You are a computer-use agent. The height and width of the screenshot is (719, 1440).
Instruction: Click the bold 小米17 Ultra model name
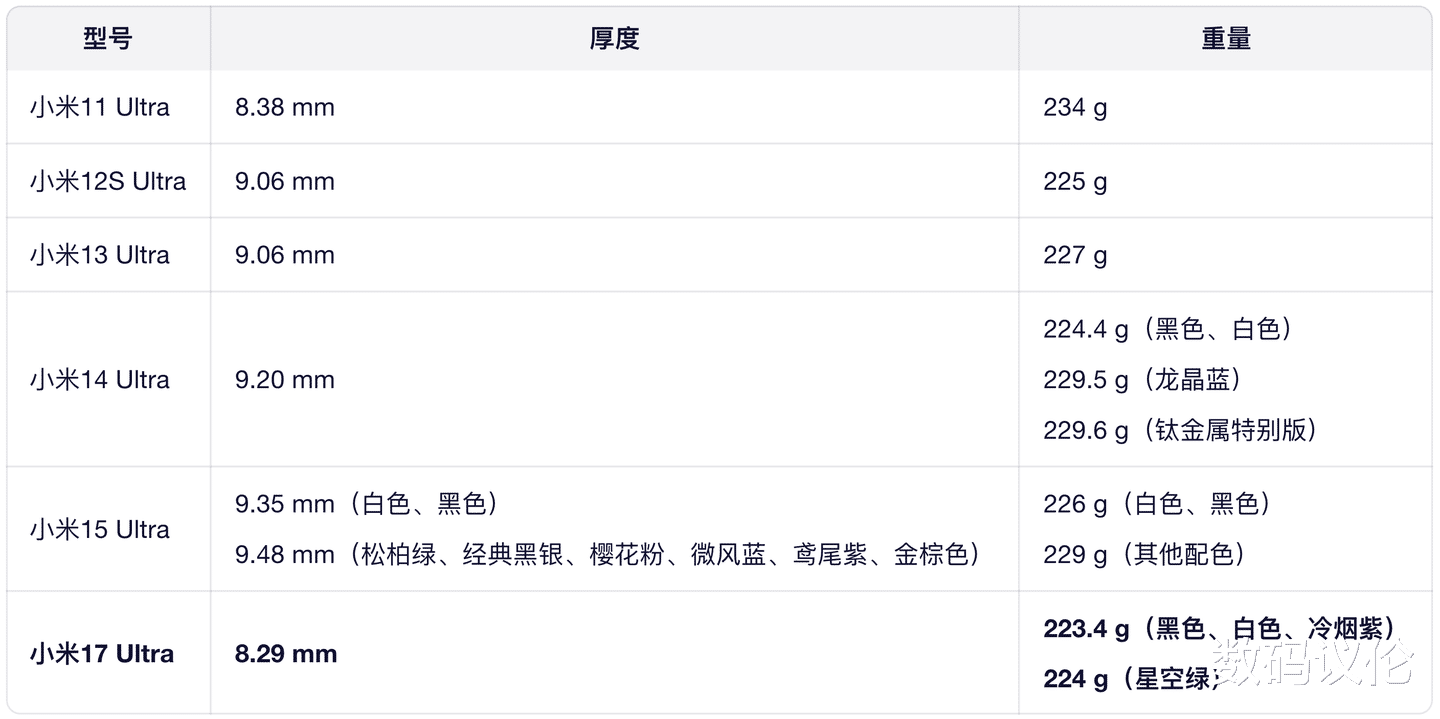(102, 654)
